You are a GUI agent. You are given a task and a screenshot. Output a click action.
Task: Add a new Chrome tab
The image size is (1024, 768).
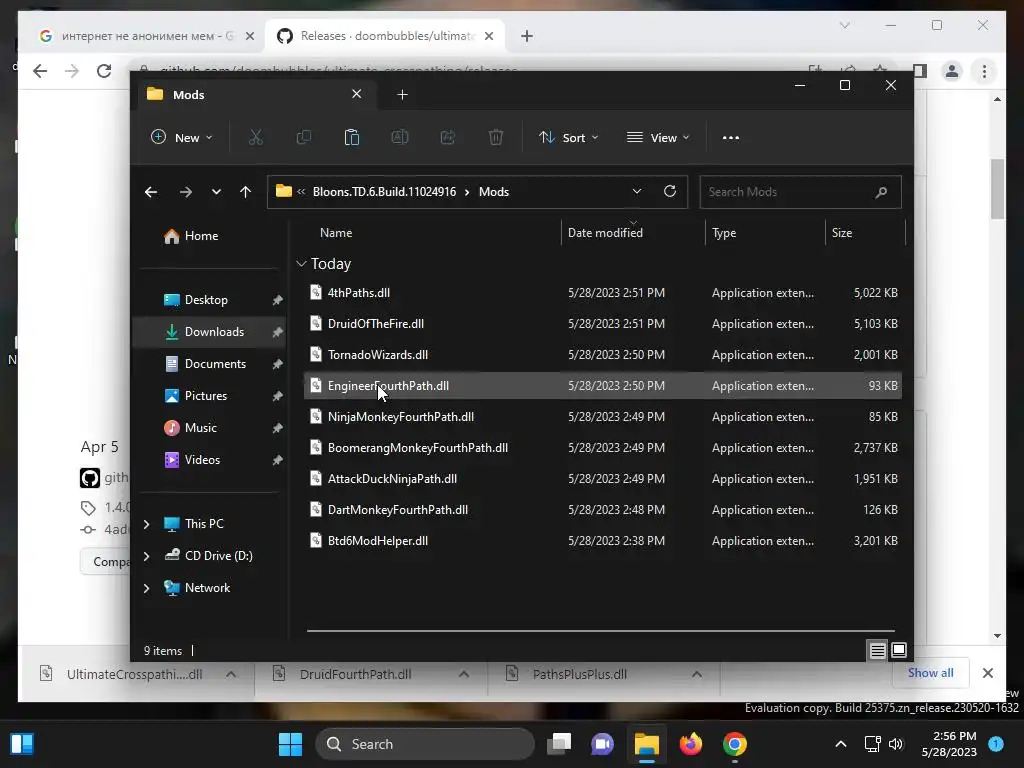(x=527, y=36)
